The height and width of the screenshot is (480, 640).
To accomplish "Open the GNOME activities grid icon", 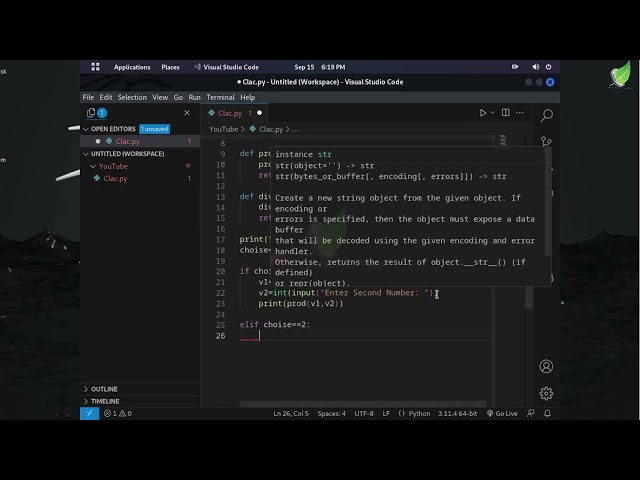I will point(95,67).
